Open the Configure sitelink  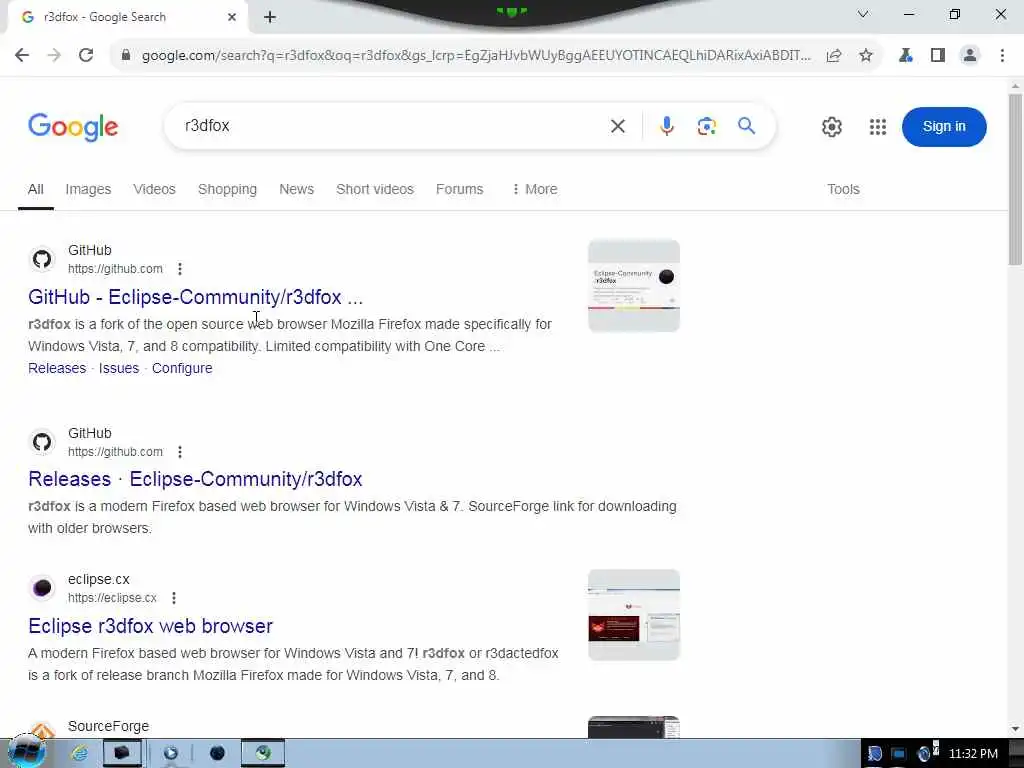[182, 368]
